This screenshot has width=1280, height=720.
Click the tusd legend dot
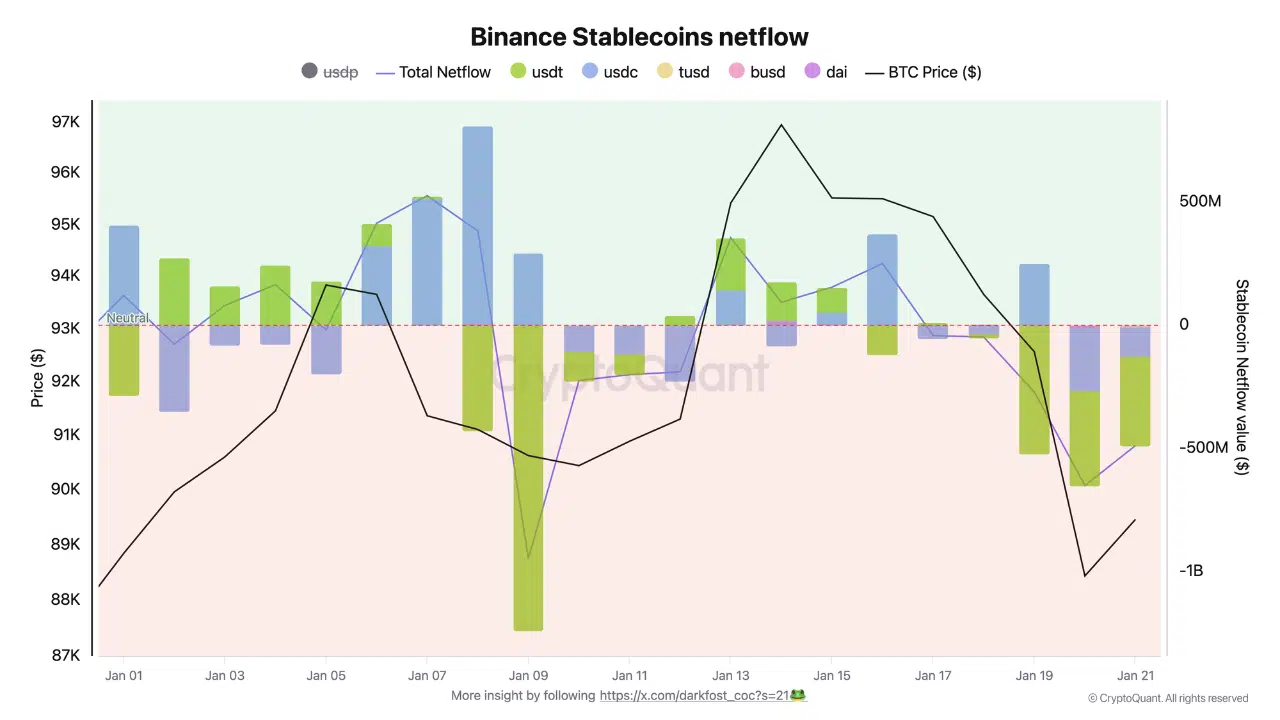pyautogui.click(x=665, y=71)
